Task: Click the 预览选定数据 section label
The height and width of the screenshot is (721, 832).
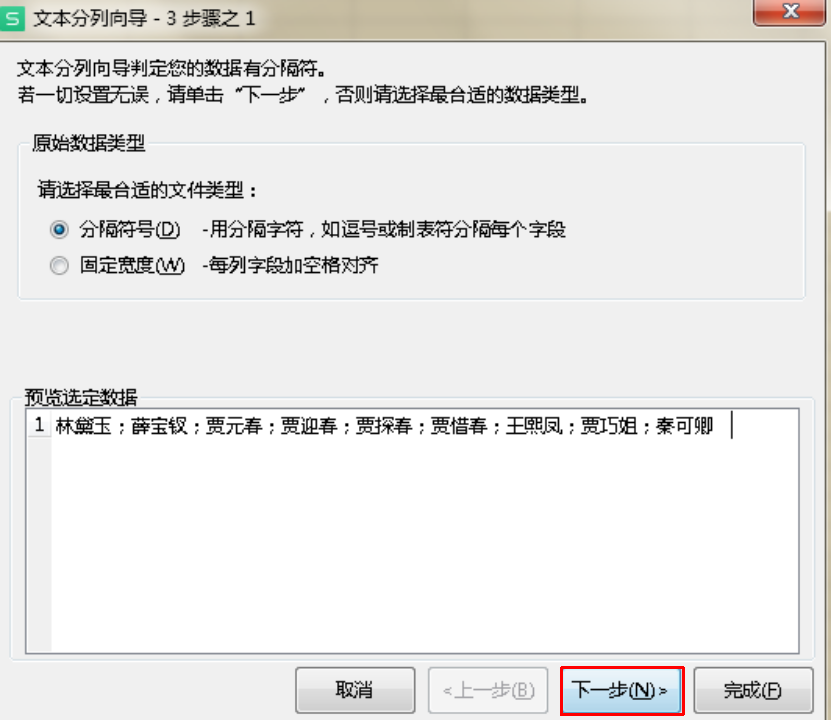Action: pos(81,397)
